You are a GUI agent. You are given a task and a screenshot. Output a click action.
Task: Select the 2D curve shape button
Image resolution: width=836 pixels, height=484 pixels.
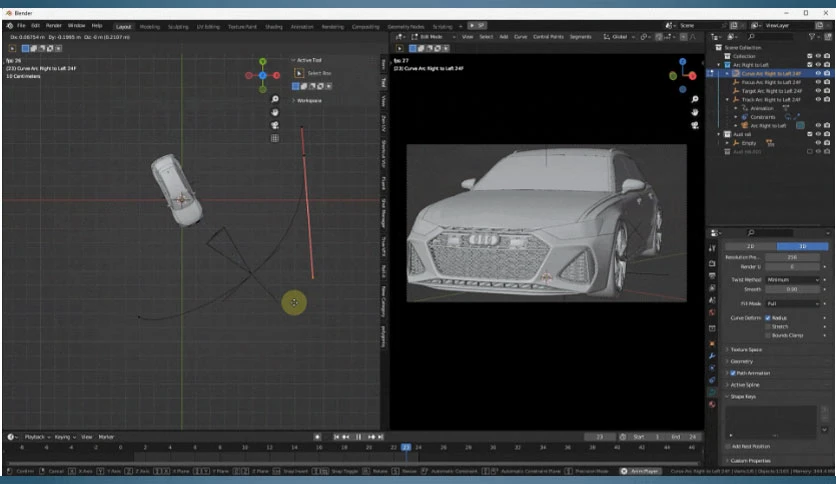[x=751, y=246]
